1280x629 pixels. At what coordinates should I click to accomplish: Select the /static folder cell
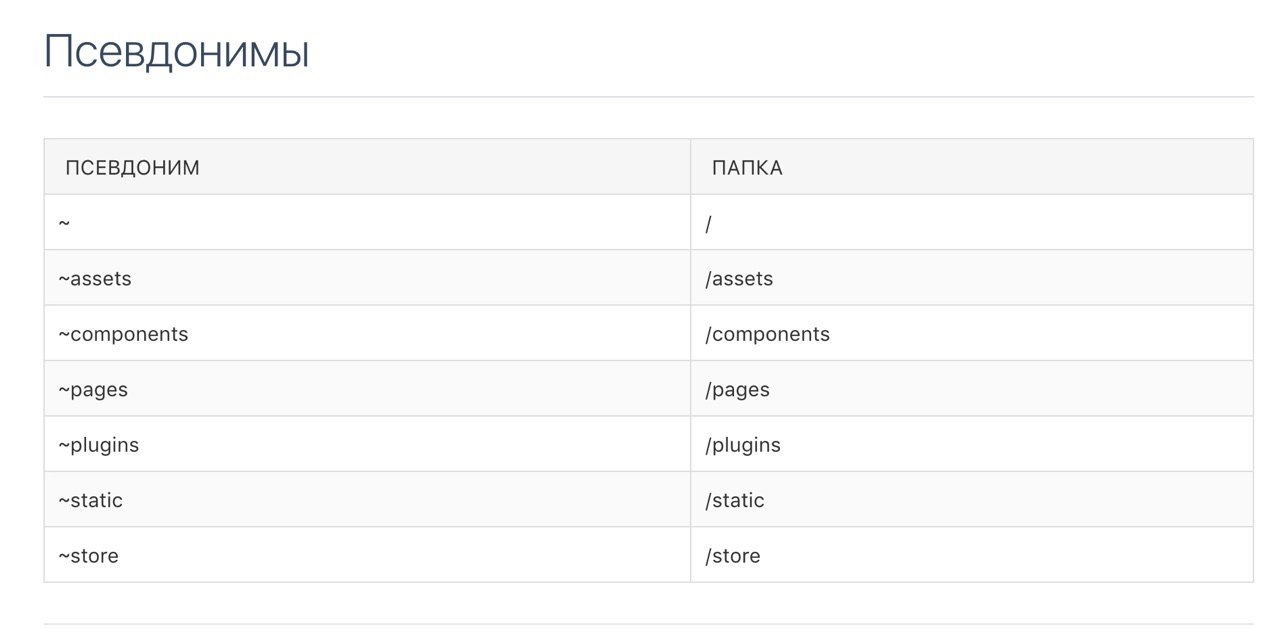(972, 500)
